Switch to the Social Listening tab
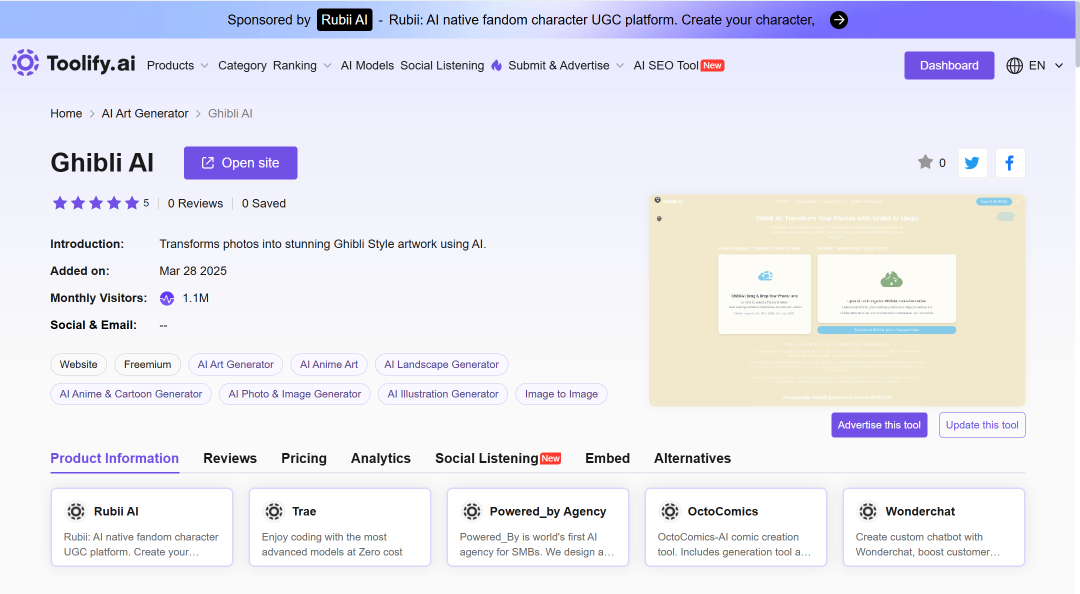 [498, 458]
